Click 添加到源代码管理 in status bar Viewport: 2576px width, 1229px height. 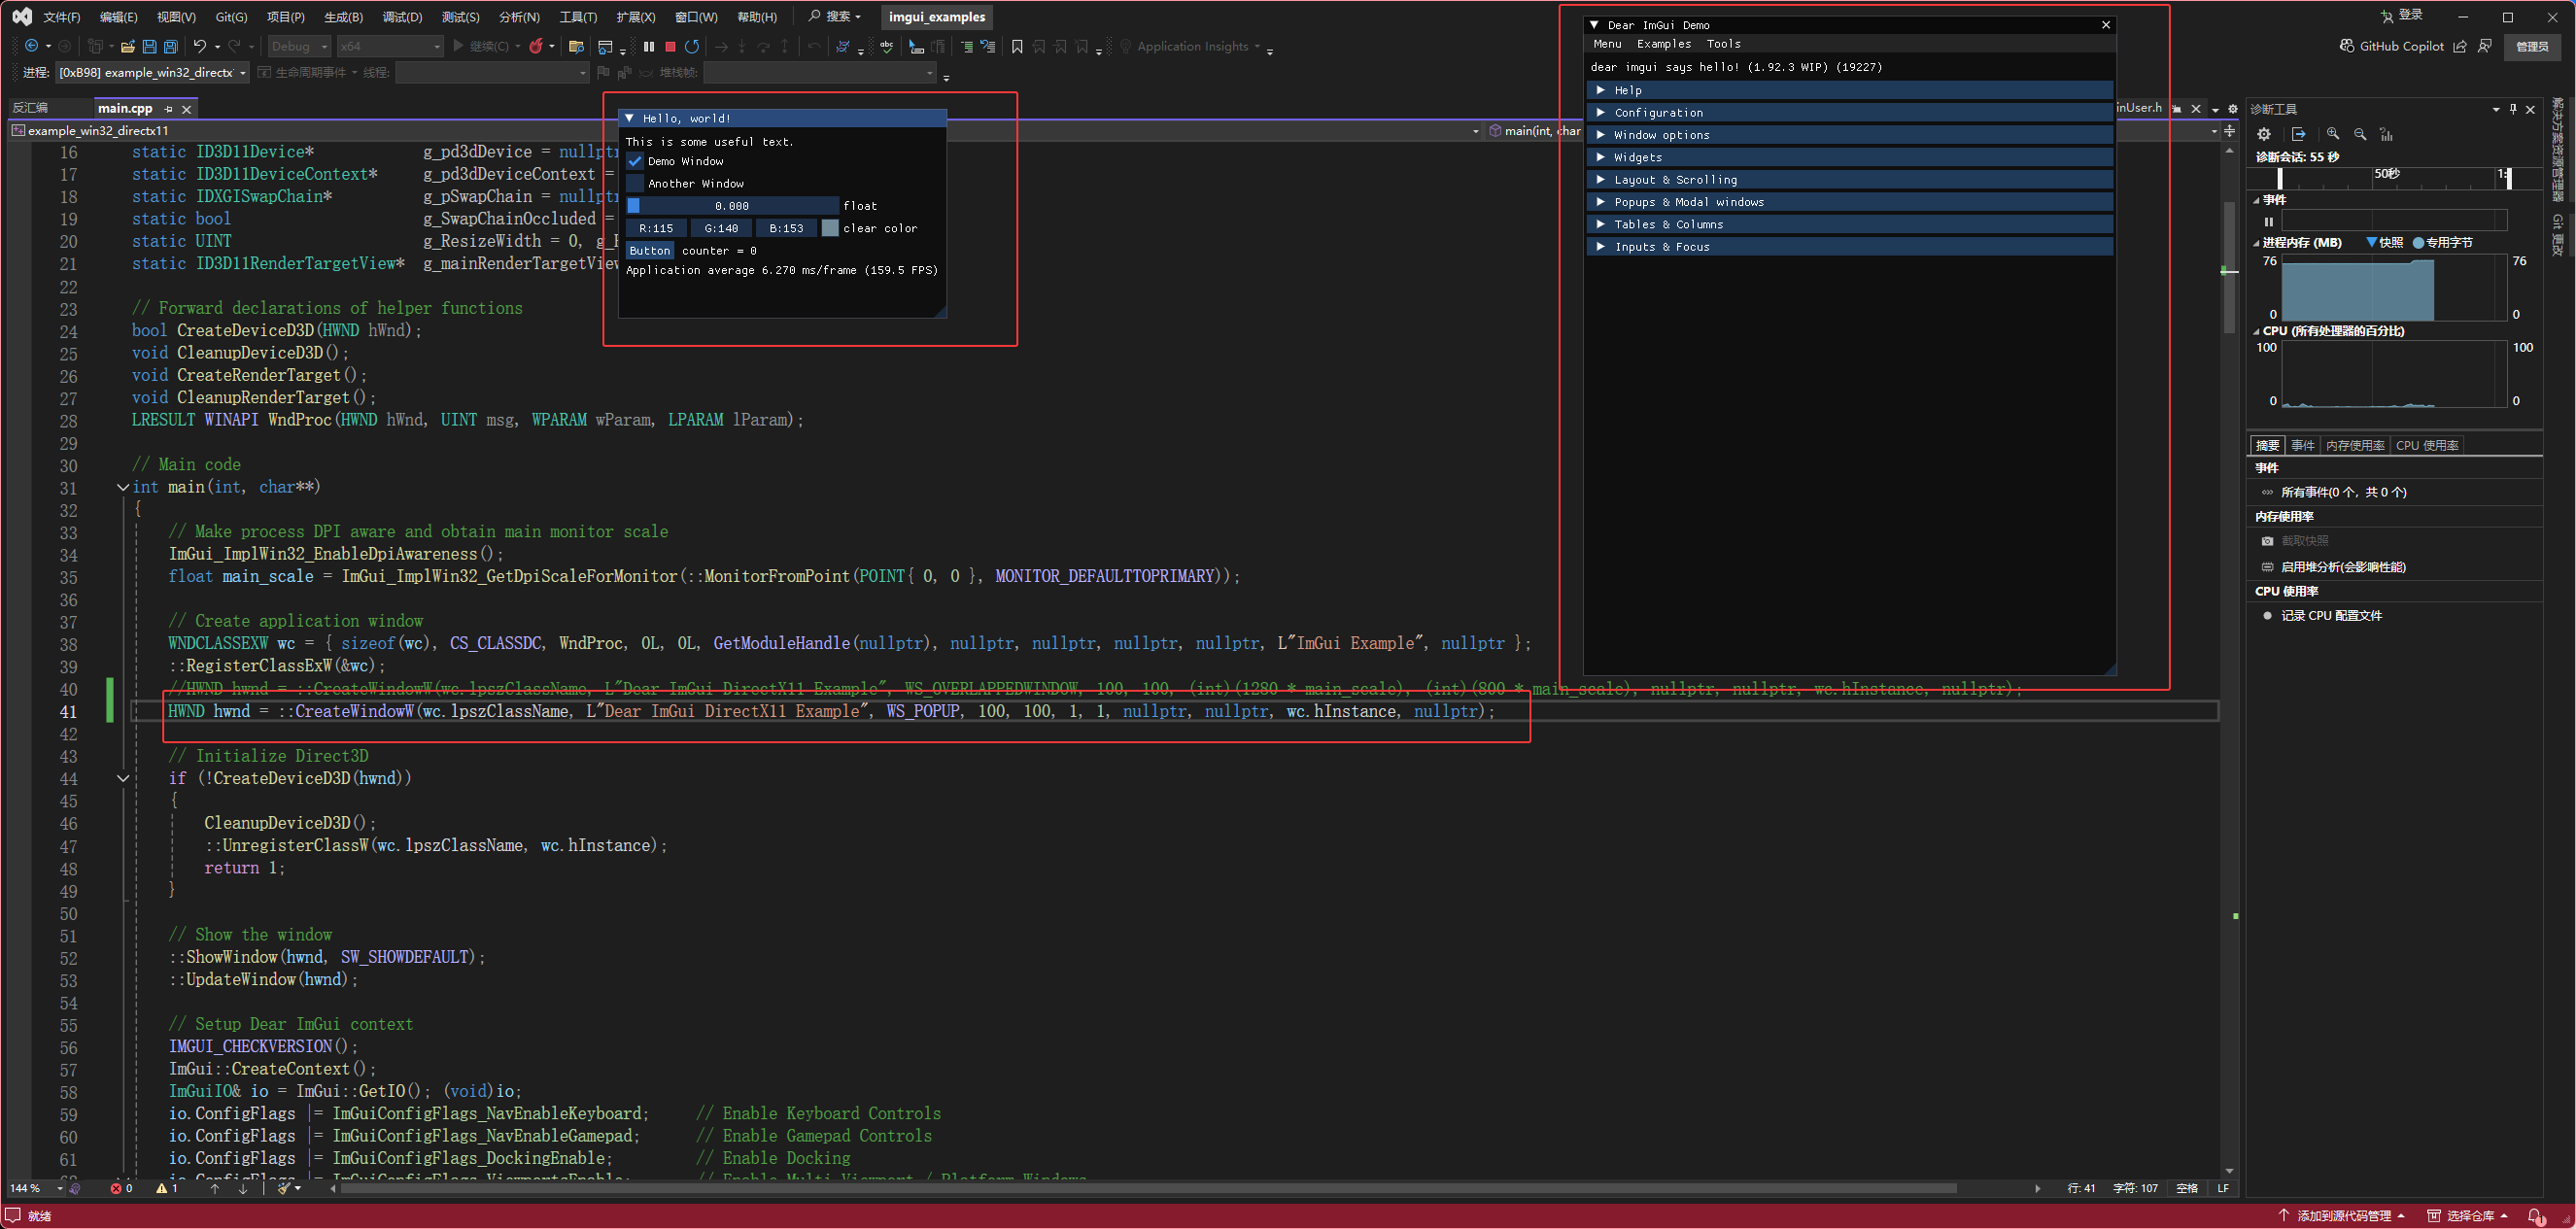click(2341, 1216)
